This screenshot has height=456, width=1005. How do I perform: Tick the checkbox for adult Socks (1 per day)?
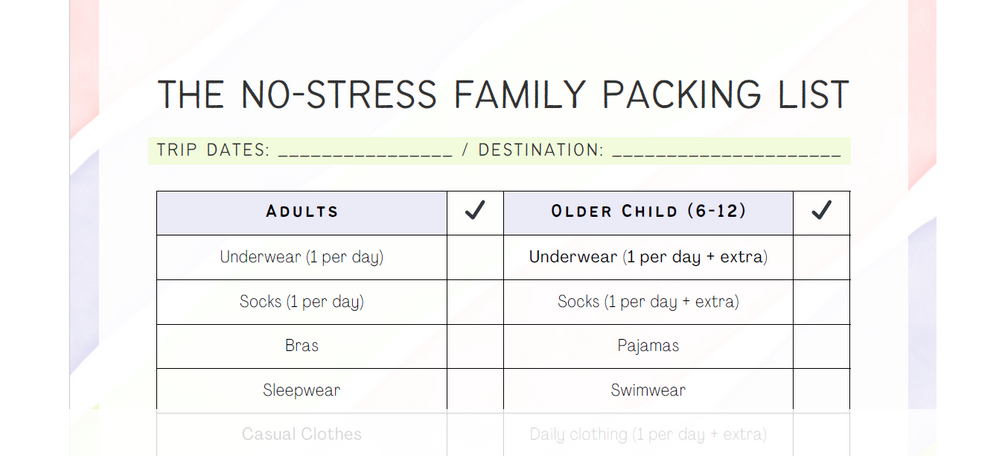475,301
